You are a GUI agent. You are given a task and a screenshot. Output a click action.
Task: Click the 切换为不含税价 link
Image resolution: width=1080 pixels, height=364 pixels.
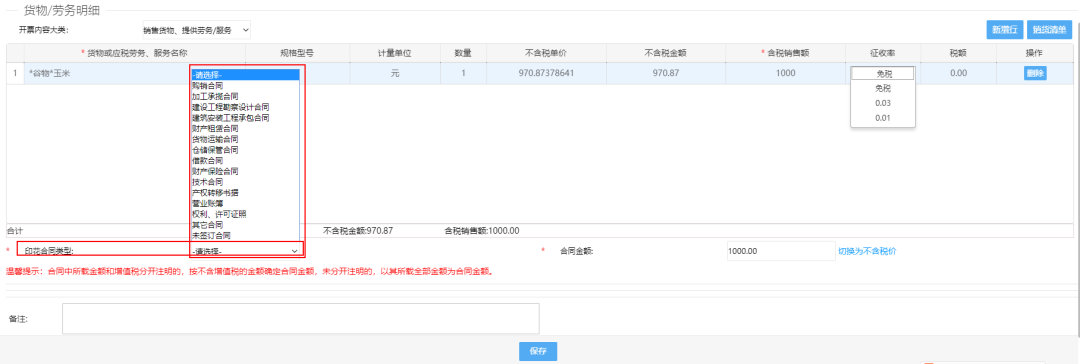(x=866, y=251)
